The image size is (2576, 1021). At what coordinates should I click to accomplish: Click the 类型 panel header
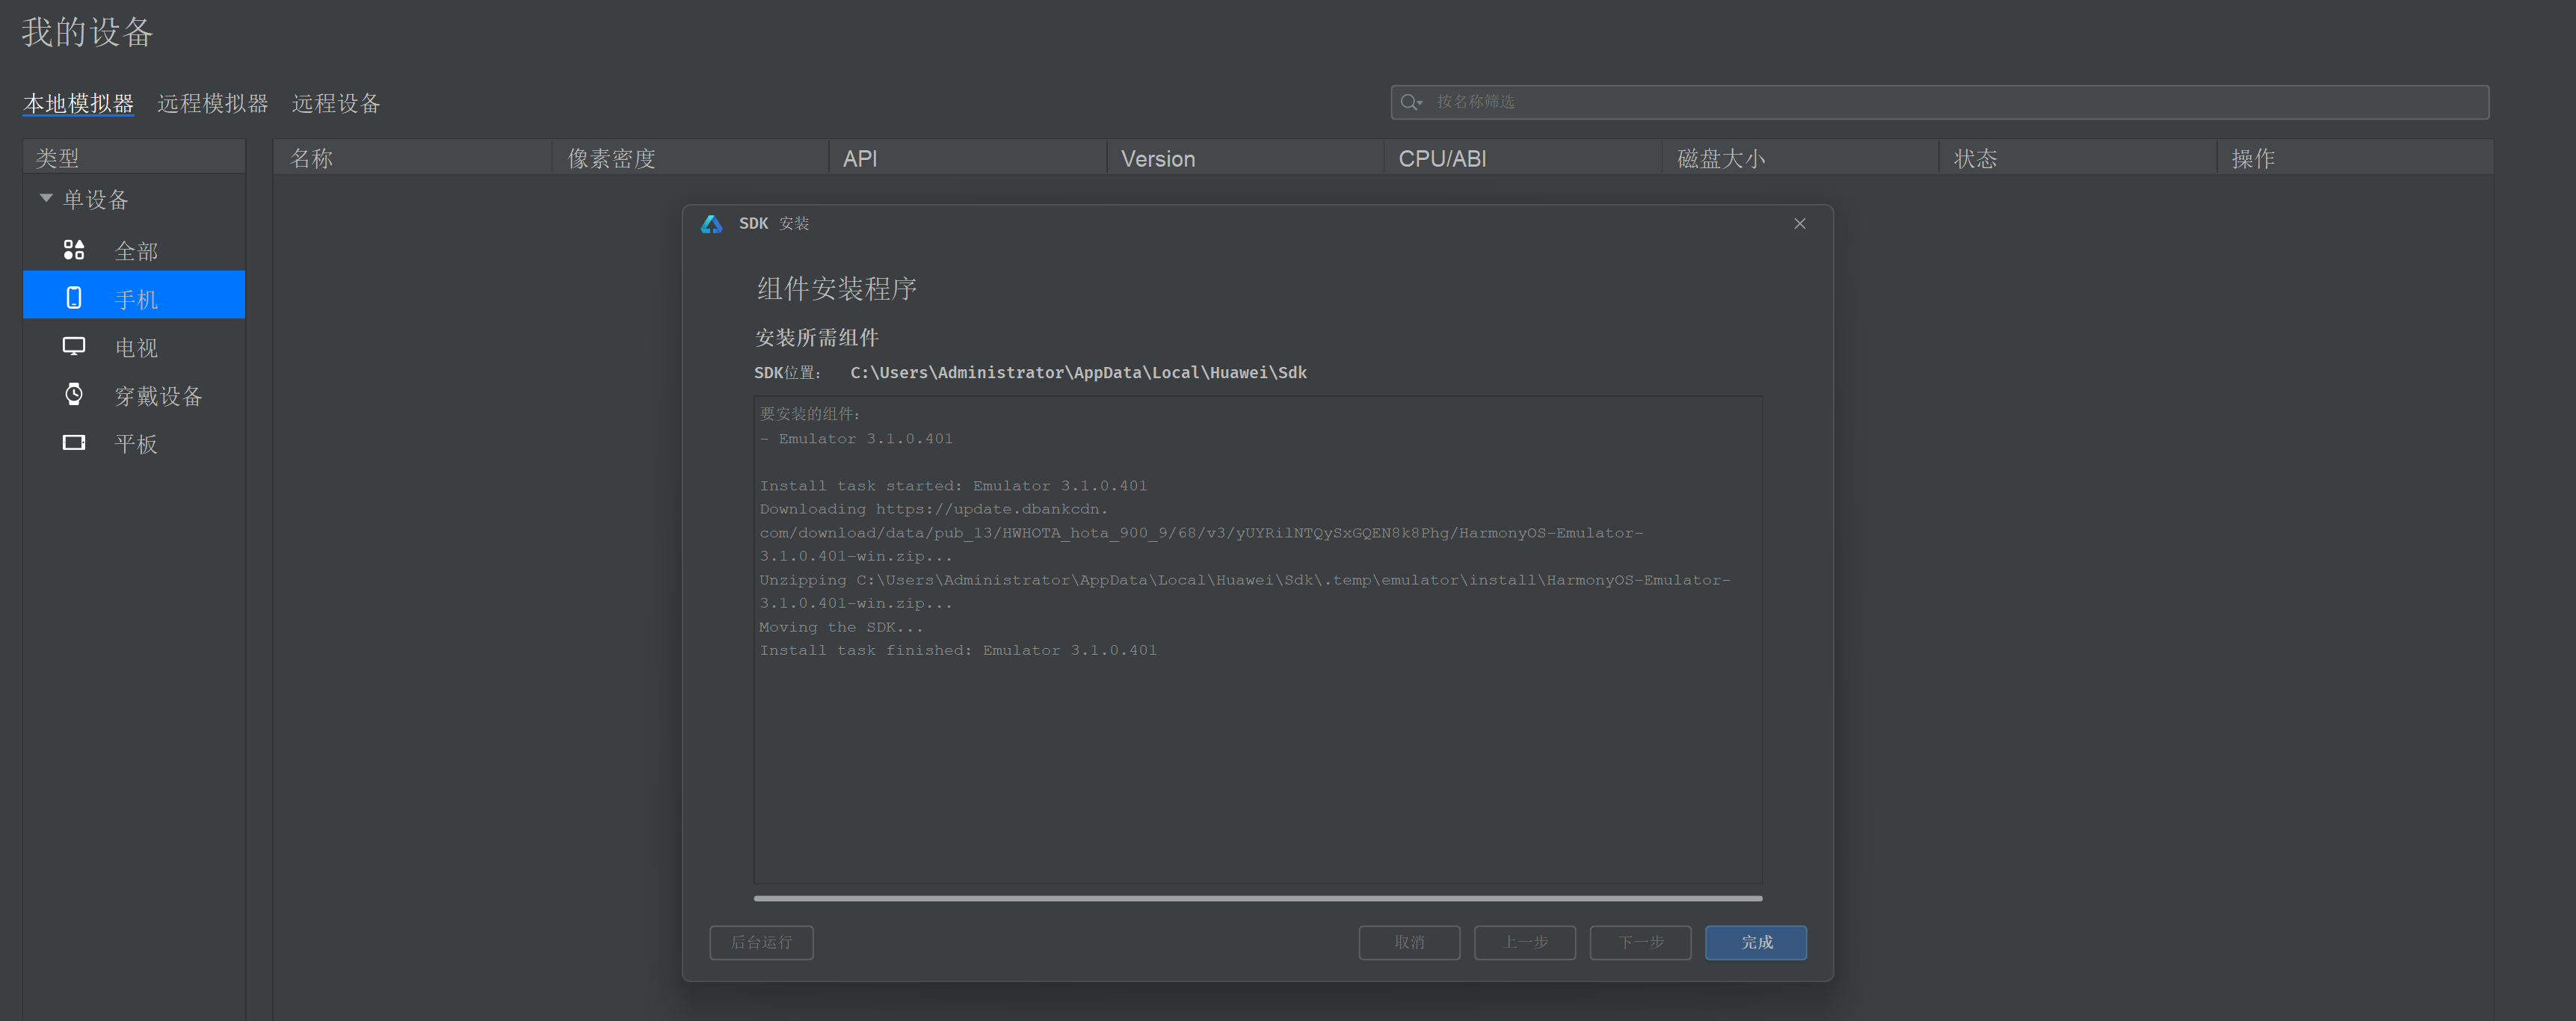click(x=134, y=157)
